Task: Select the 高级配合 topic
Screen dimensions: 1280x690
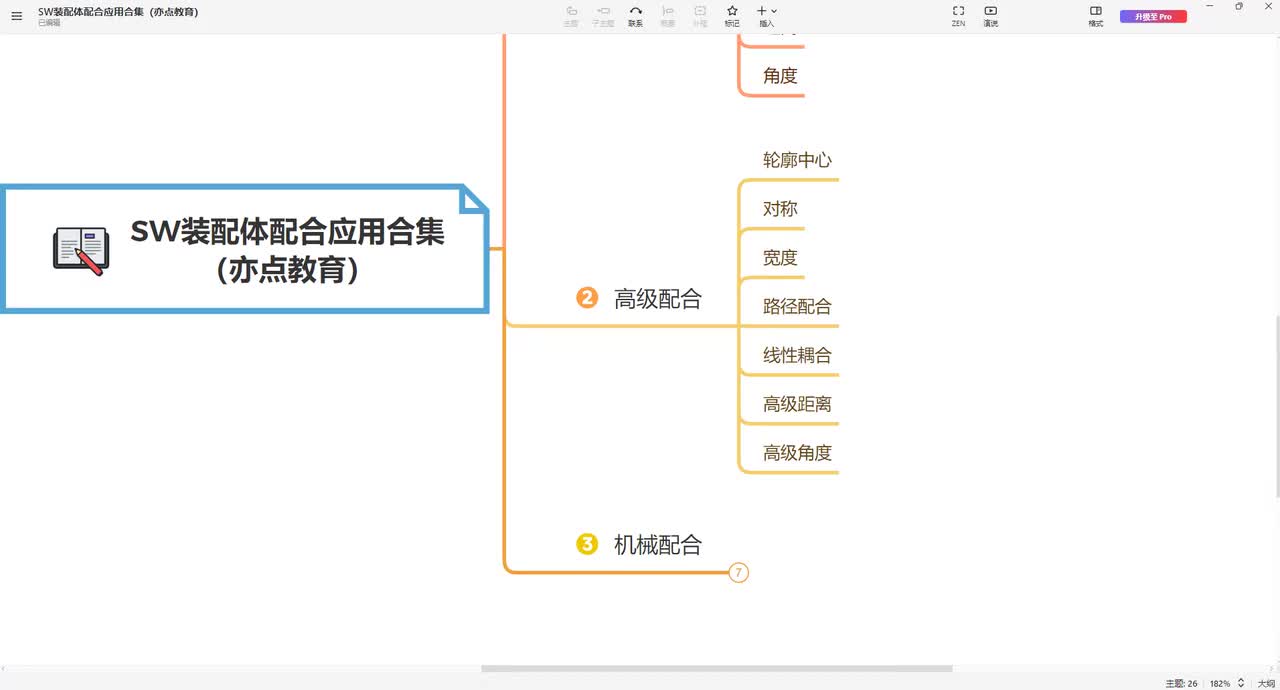Action: (x=658, y=298)
